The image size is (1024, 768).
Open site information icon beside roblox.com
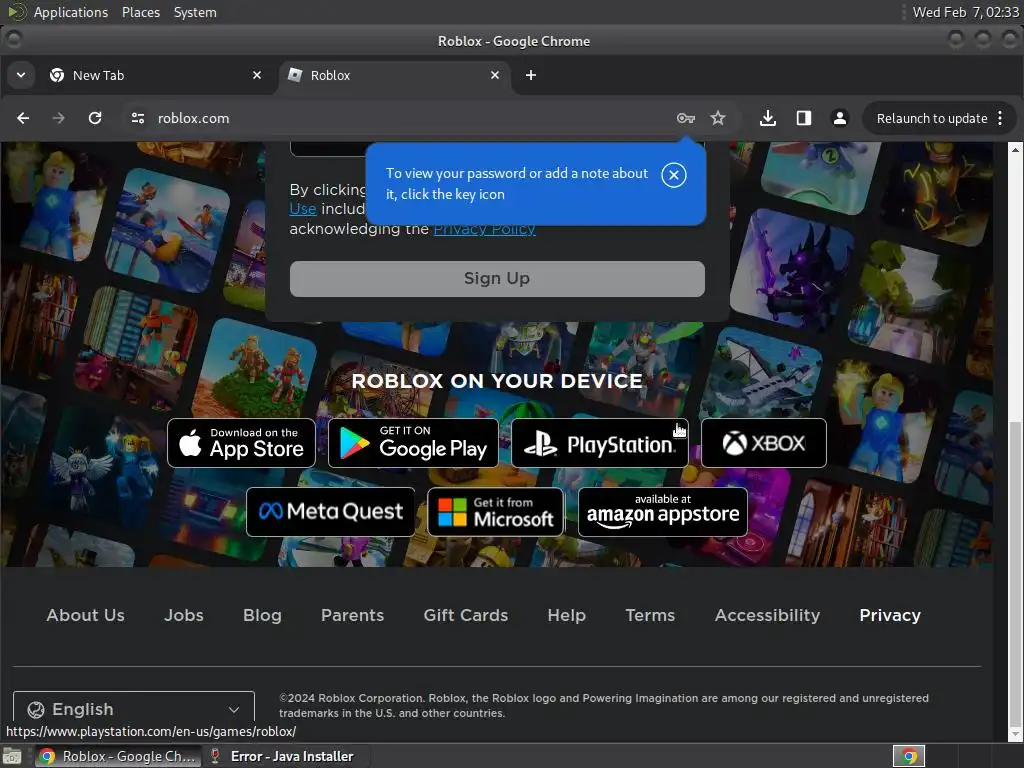[x=138, y=118]
